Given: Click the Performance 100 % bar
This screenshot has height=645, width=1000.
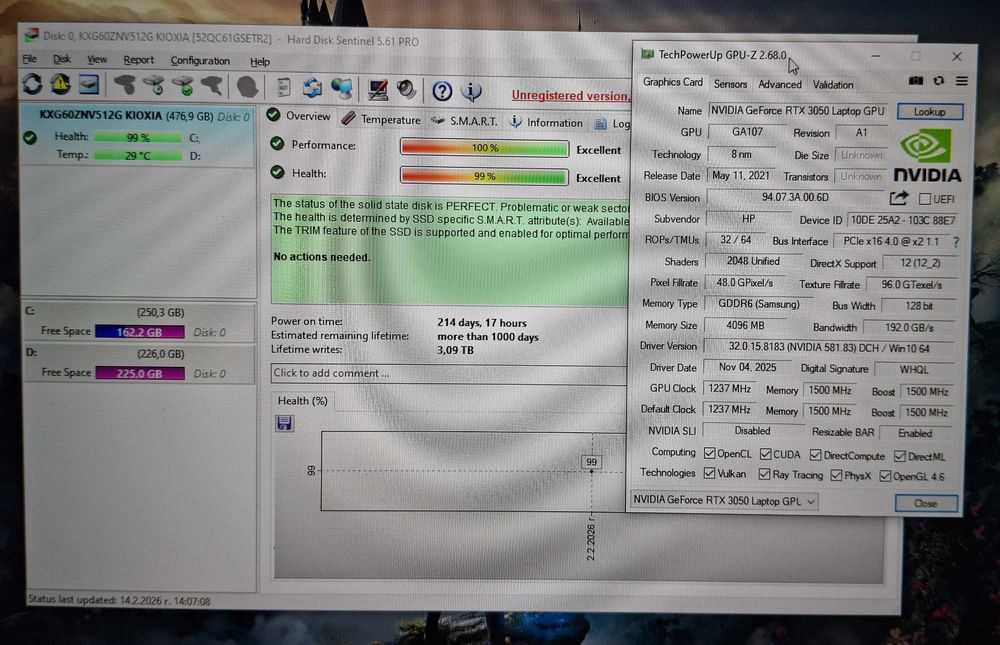Looking at the screenshot, I should click(x=484, y=148).
